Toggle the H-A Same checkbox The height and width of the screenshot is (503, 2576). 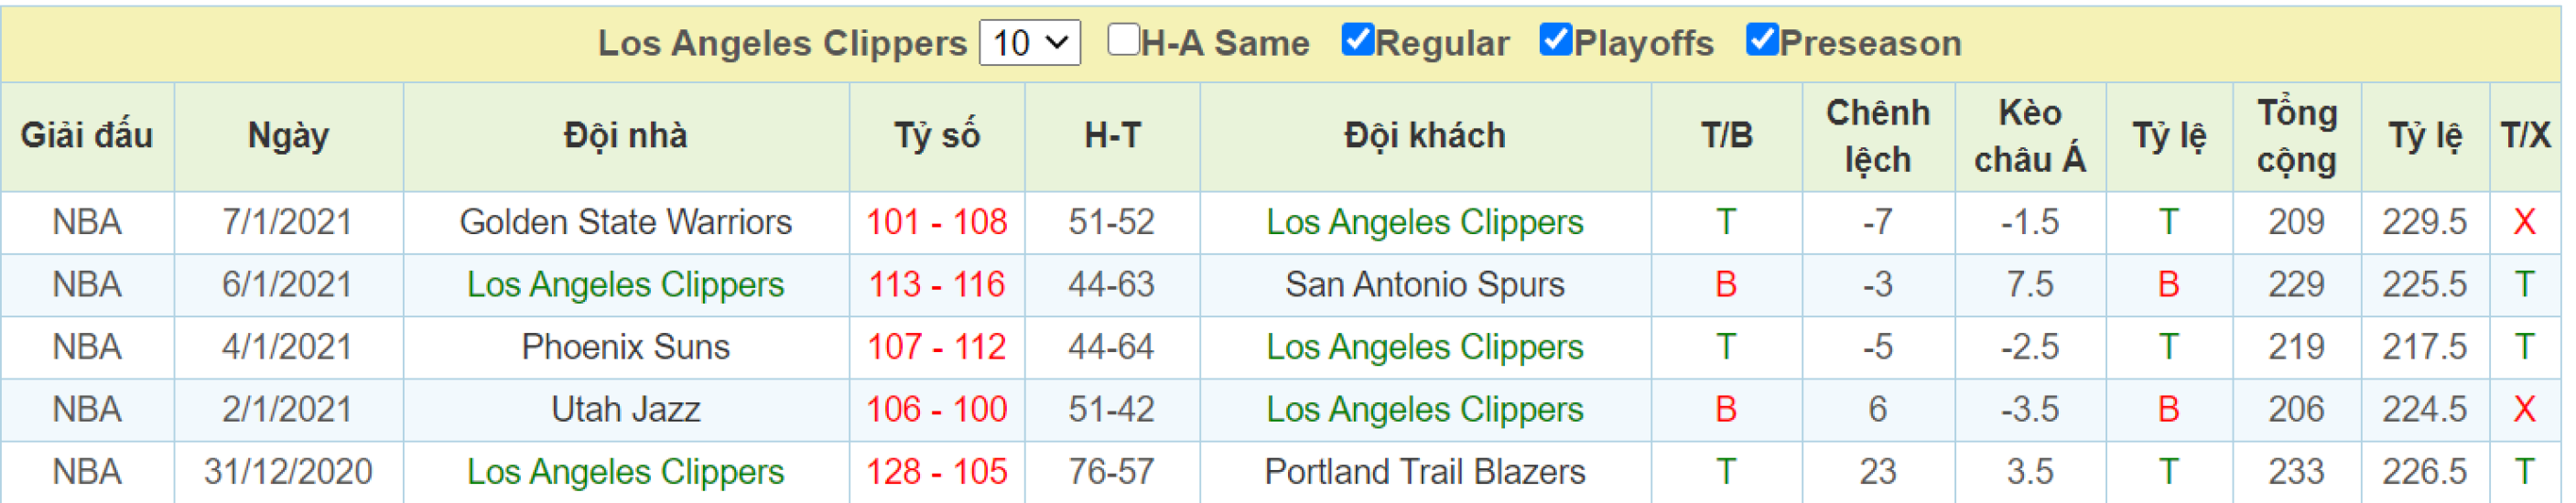(1123, 40)
